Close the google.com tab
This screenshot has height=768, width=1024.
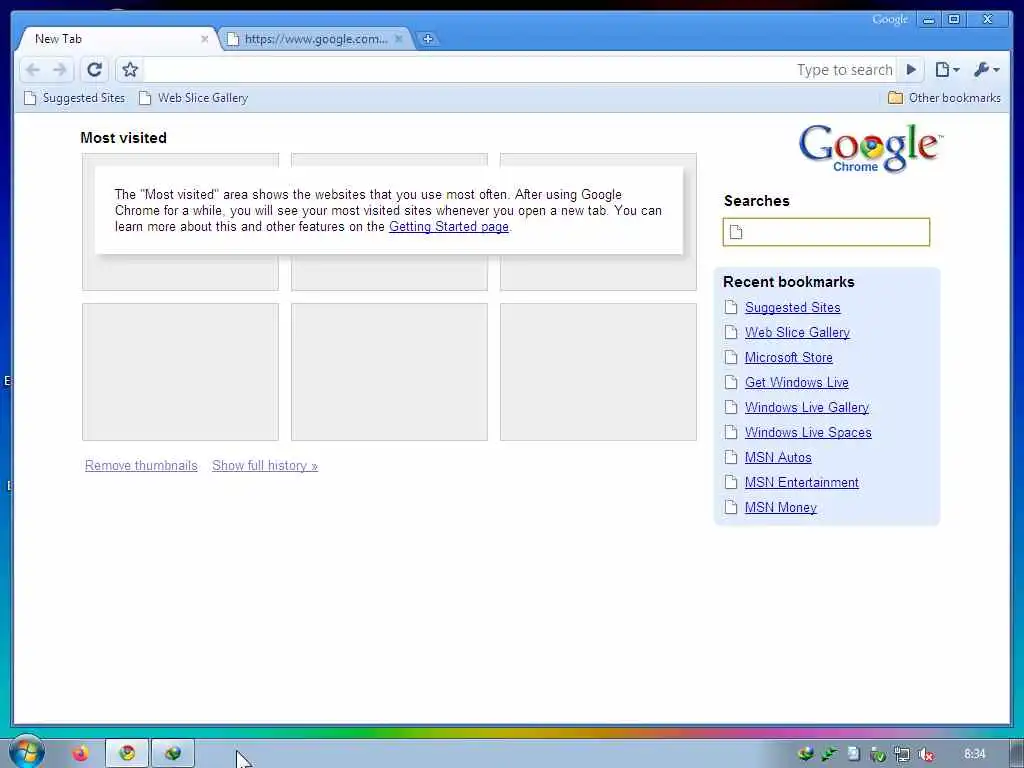[x=399, y=39]
